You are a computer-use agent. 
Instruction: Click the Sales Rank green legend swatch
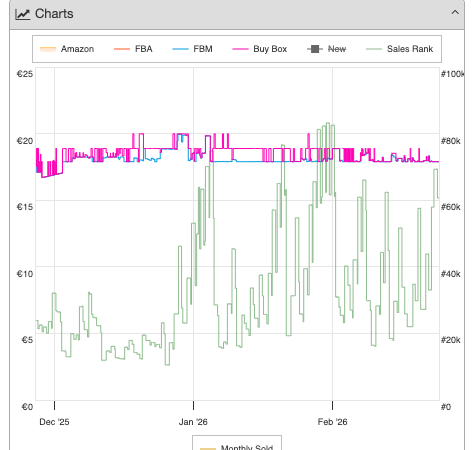[x=374, y=49]
